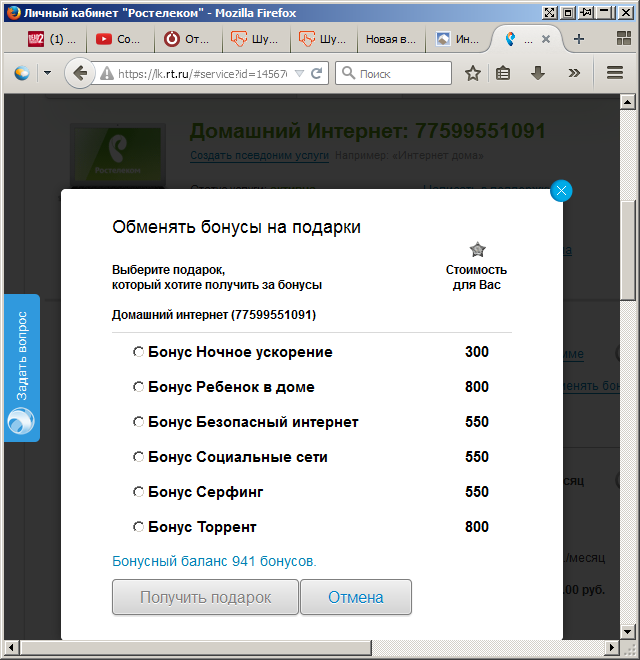640x660 pixels.
Task: Select the Бонус Ночное ускорение radio button
Action: [x=139, y=352]
